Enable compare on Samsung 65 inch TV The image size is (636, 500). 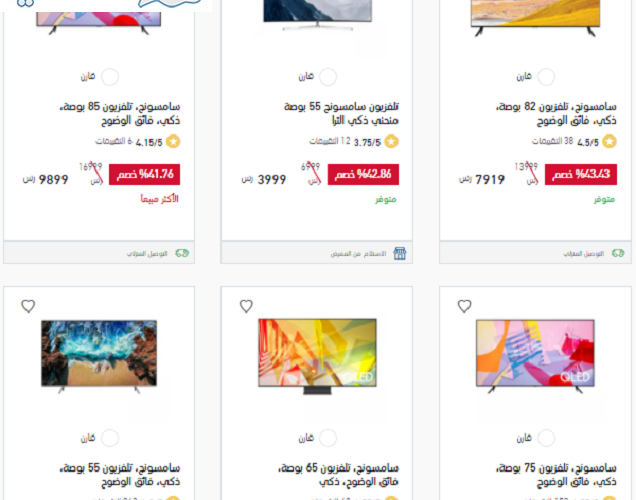[x=328, y=438]
